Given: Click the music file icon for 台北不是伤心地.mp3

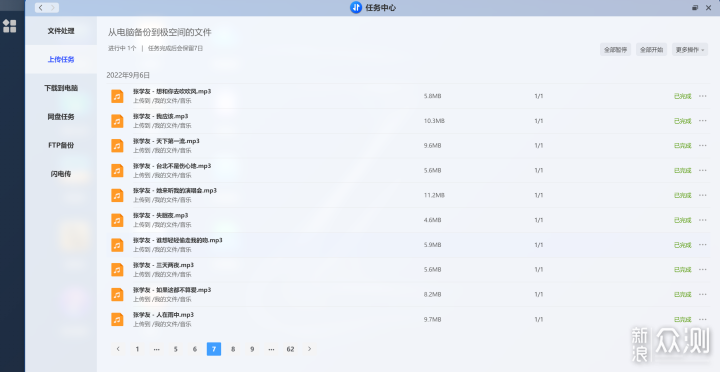Looking at the screenshot, I should pos(117,170).
